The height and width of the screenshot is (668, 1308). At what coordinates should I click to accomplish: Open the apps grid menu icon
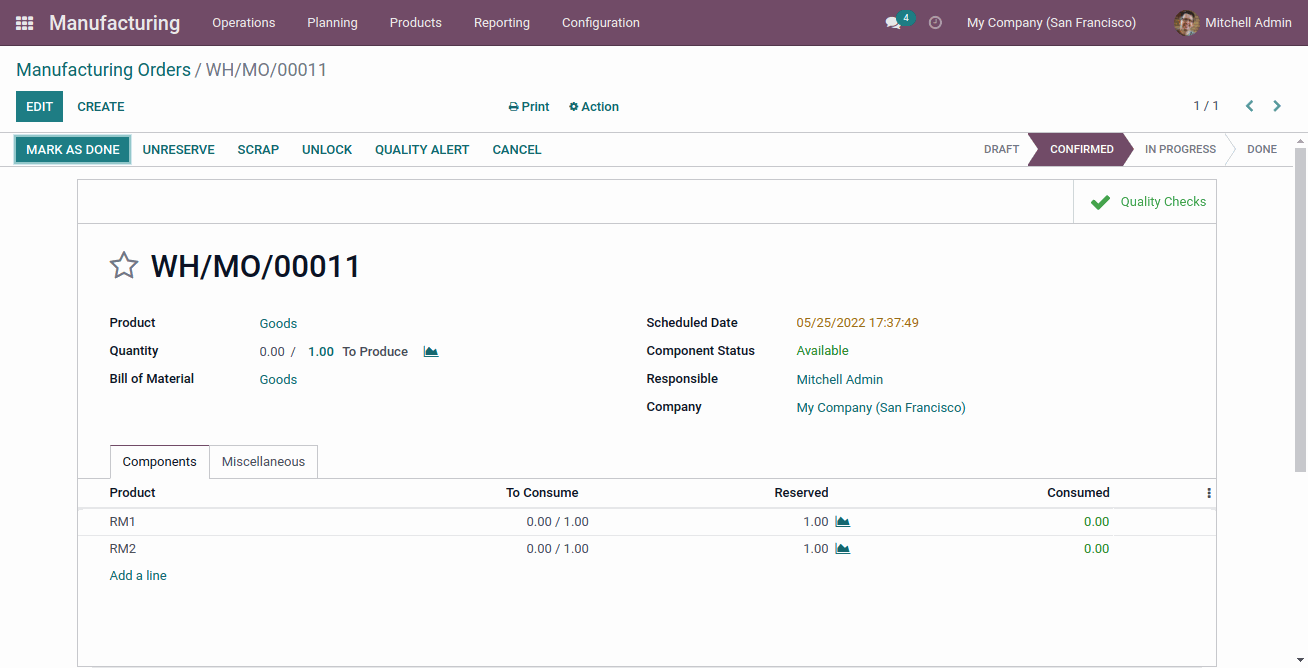click(x=25, y=23)
